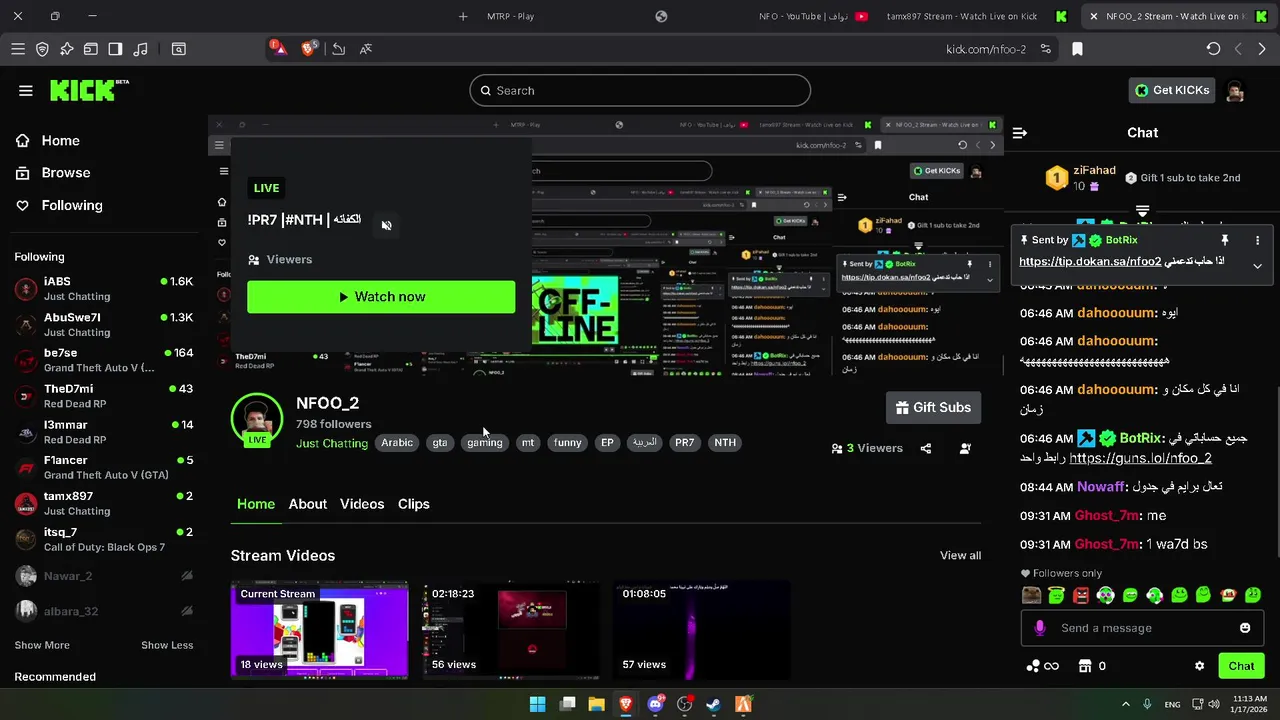Unmute the stream preview volume icon
This screenshot has width=1280, height=720.
pyautogui.click(x=386, y=225)
